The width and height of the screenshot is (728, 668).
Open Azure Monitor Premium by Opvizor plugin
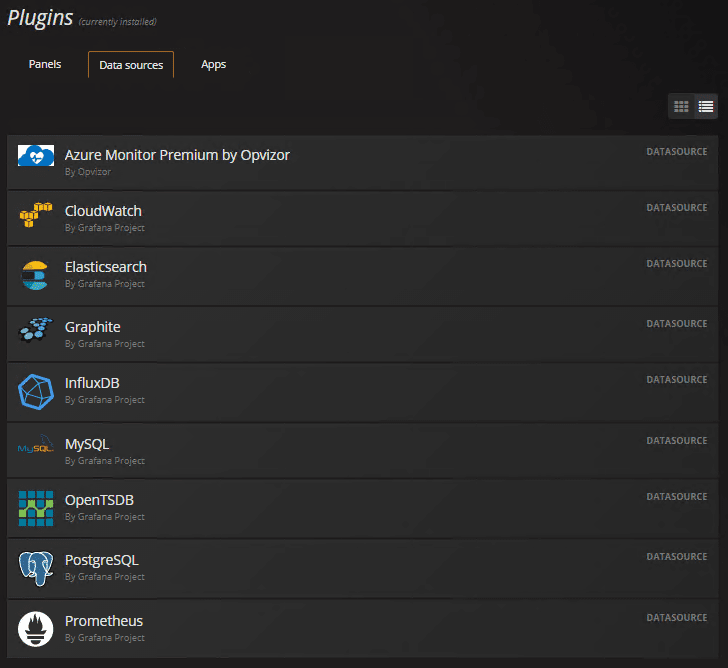pos(177,155)
